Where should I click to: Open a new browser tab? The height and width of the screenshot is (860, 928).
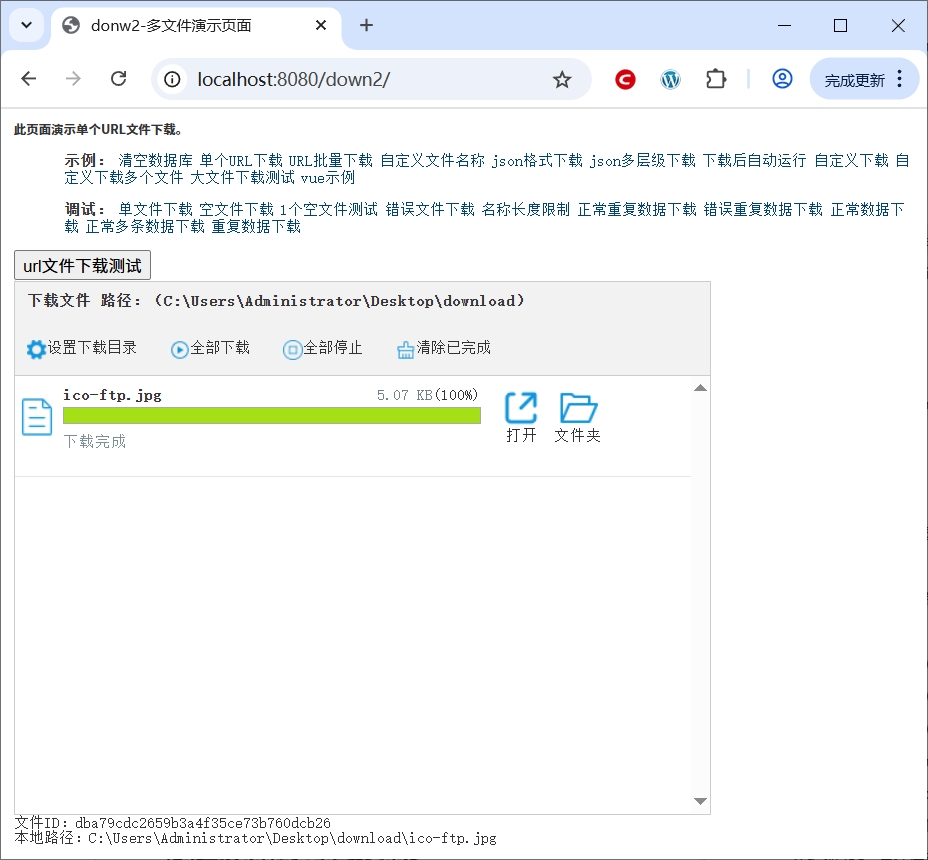coord(366,26)
